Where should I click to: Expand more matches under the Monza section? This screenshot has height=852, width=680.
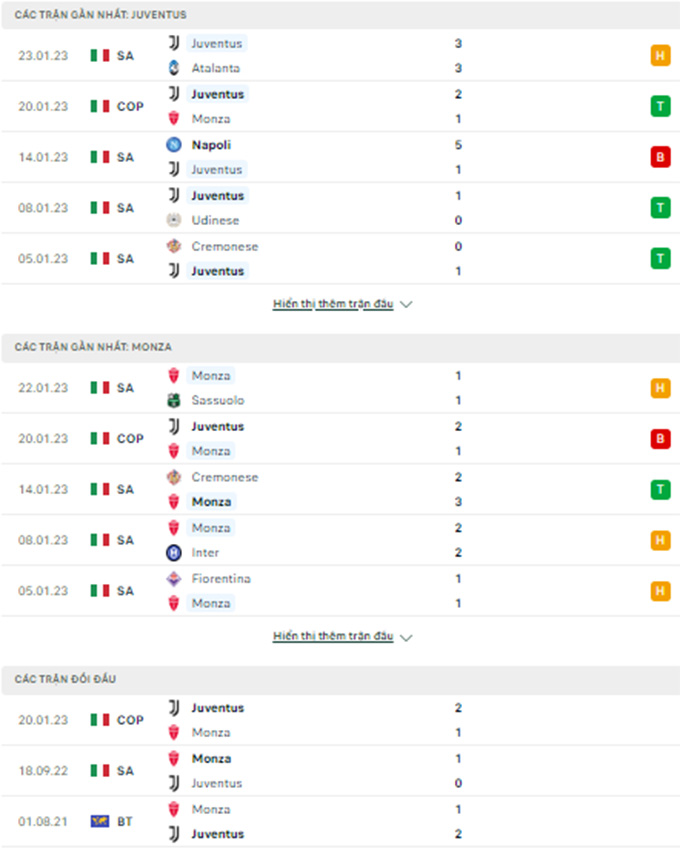[342, 636]
